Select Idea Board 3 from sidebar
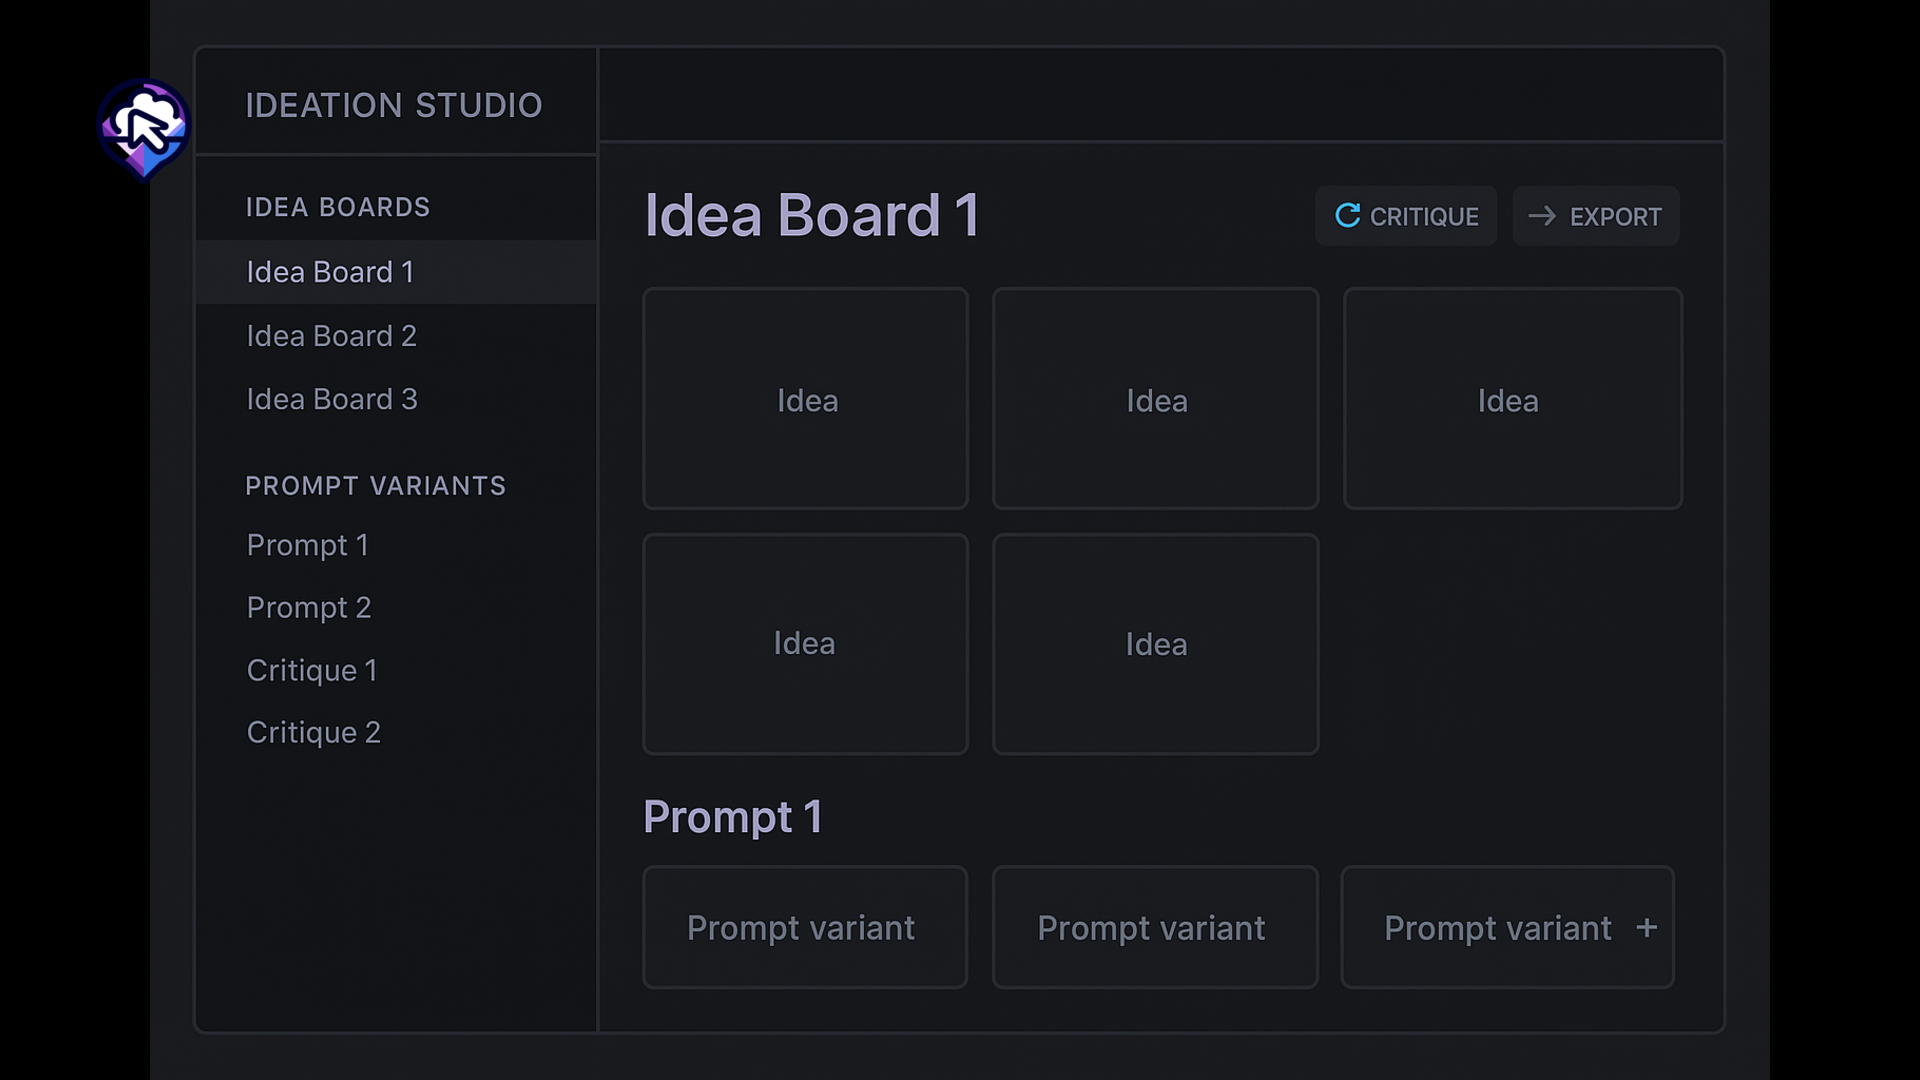This screenshot has width=1920, height=1080. point(332,399)
